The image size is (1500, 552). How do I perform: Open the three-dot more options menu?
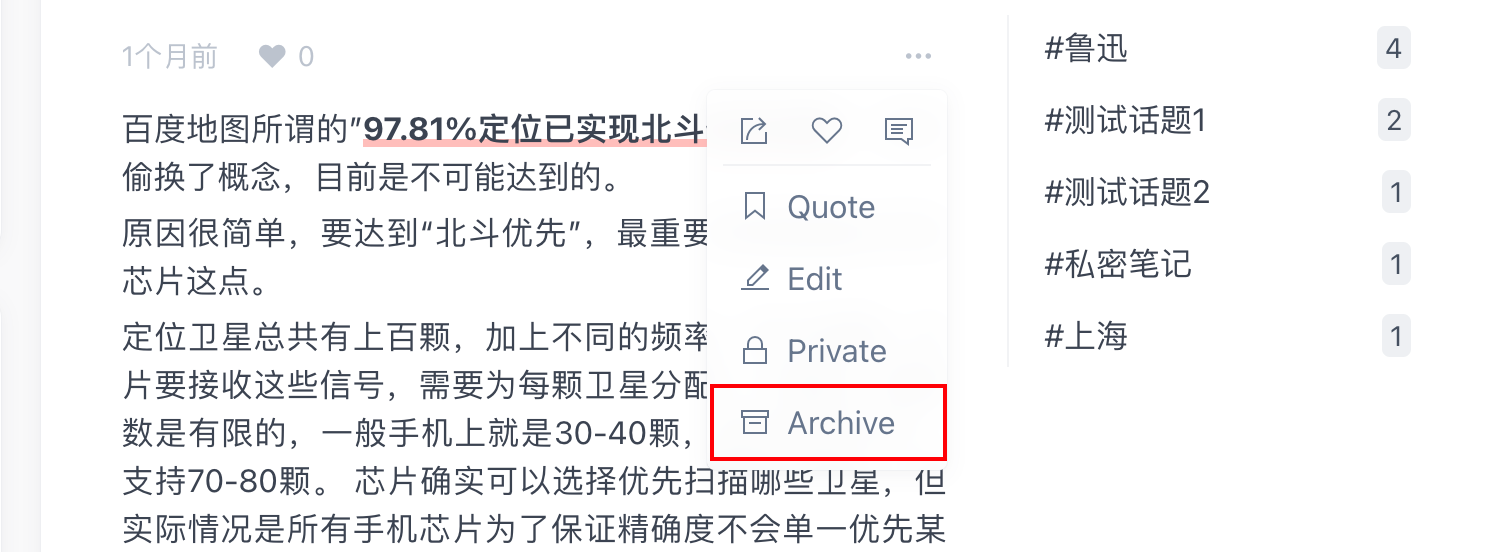[918, 56]
